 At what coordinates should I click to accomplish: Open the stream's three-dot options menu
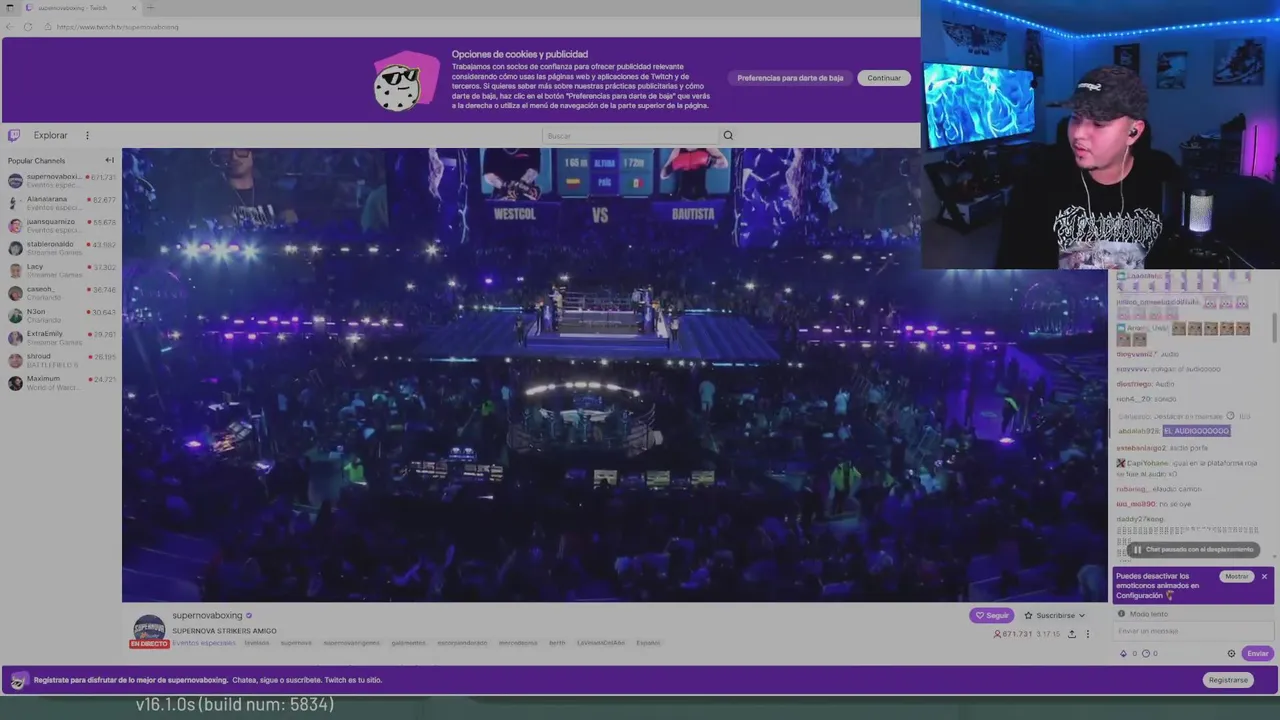[x=1088, y=634]
